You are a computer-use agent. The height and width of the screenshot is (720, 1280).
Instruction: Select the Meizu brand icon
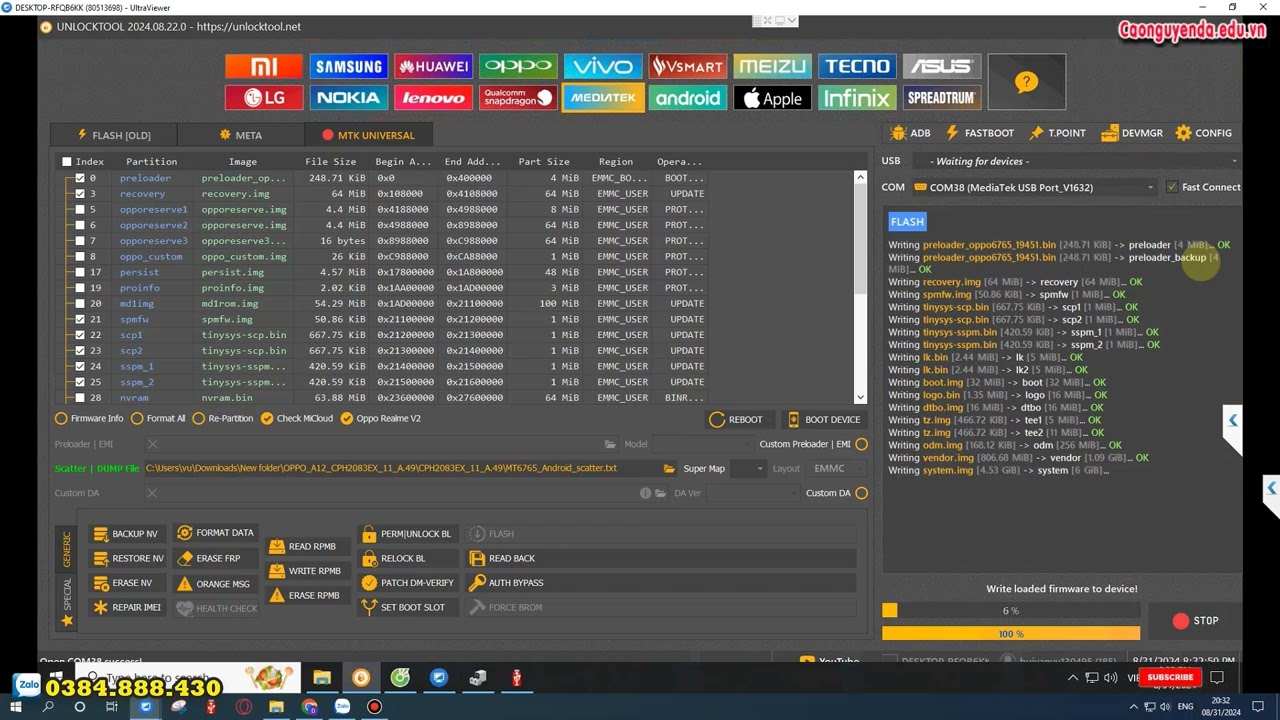(772, 66)
